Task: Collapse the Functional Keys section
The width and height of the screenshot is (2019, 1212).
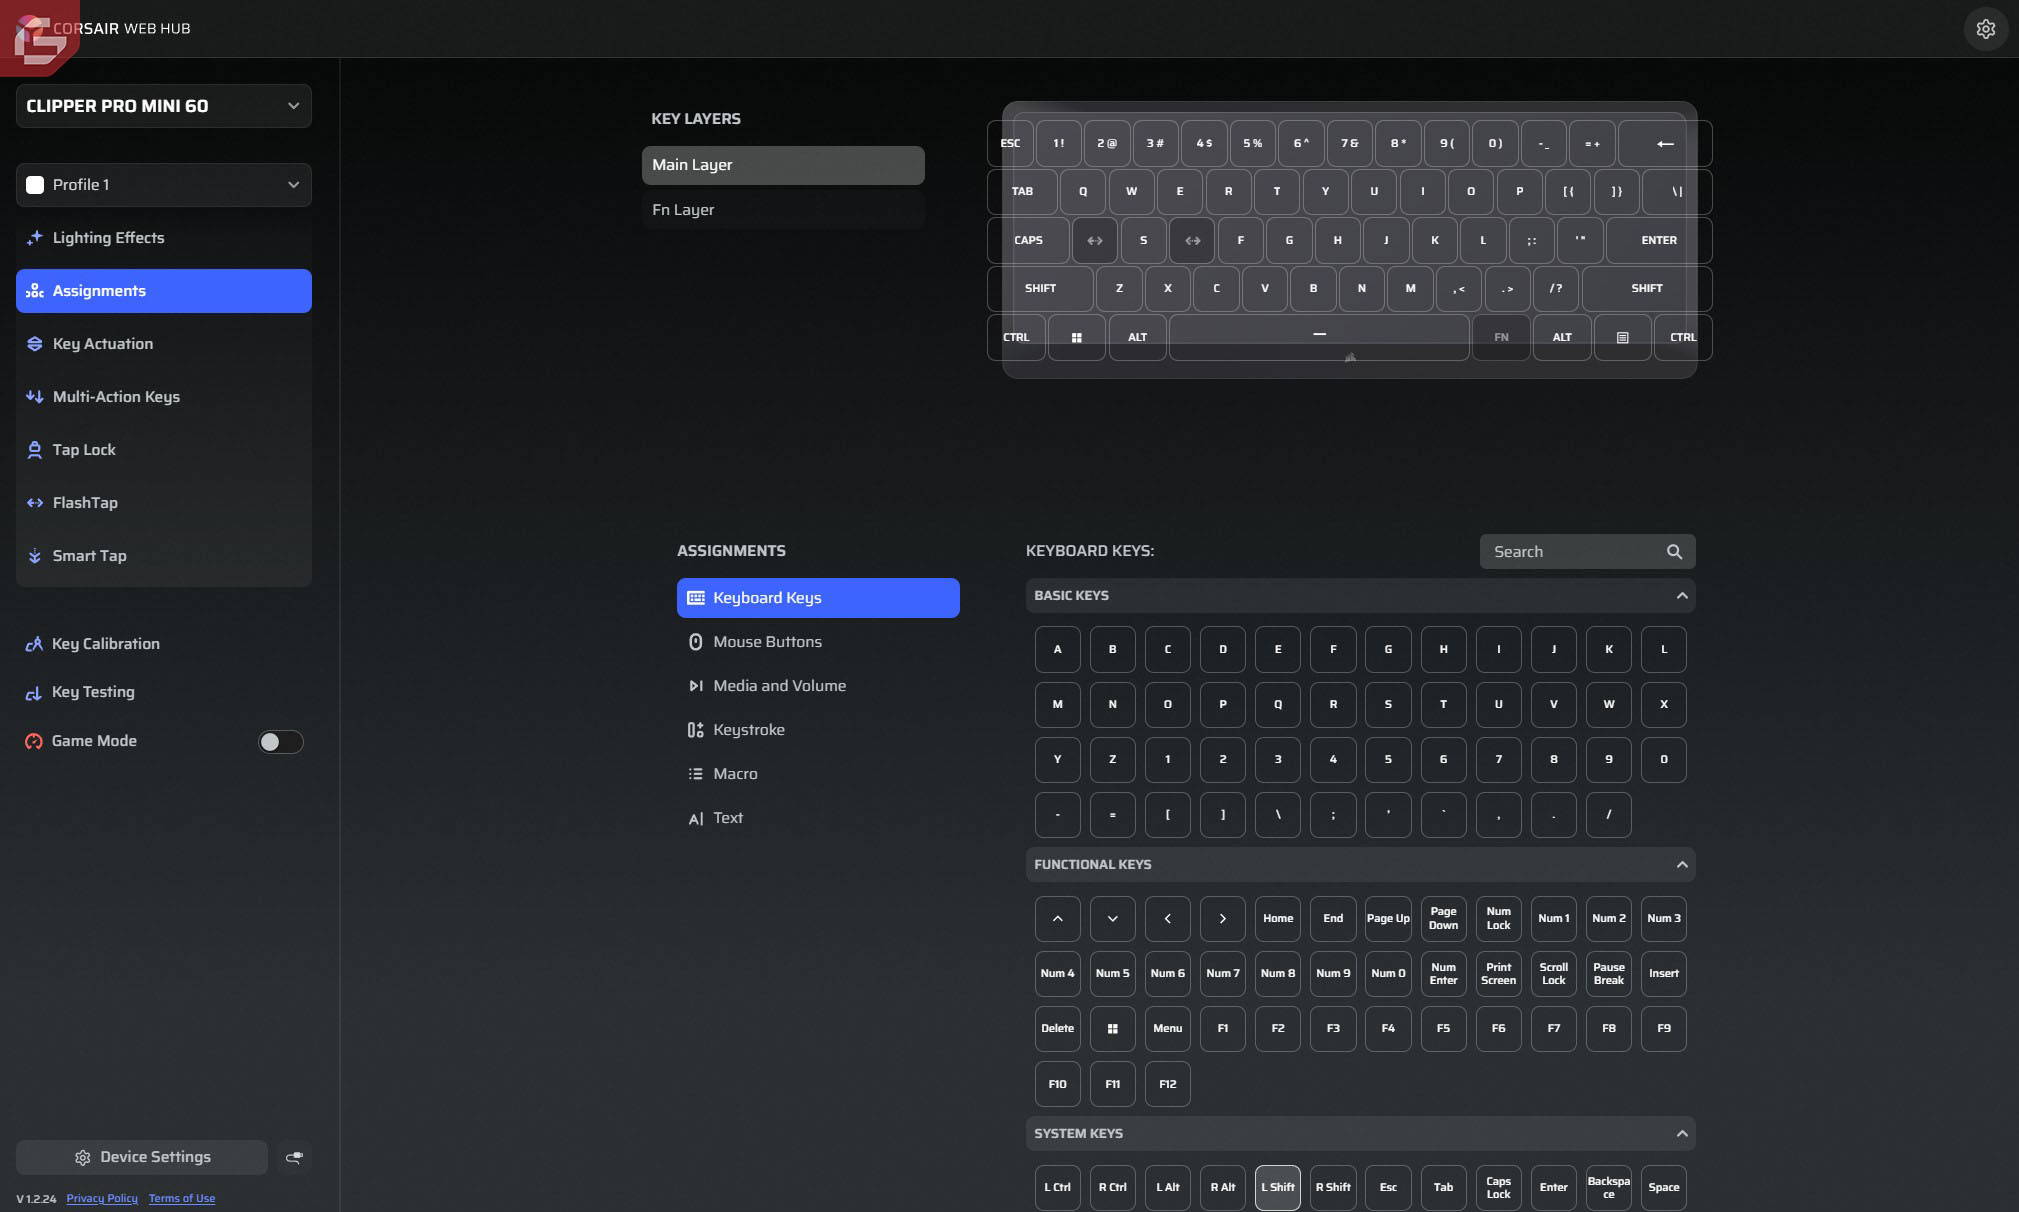Action: click(x=1682, y=865)
